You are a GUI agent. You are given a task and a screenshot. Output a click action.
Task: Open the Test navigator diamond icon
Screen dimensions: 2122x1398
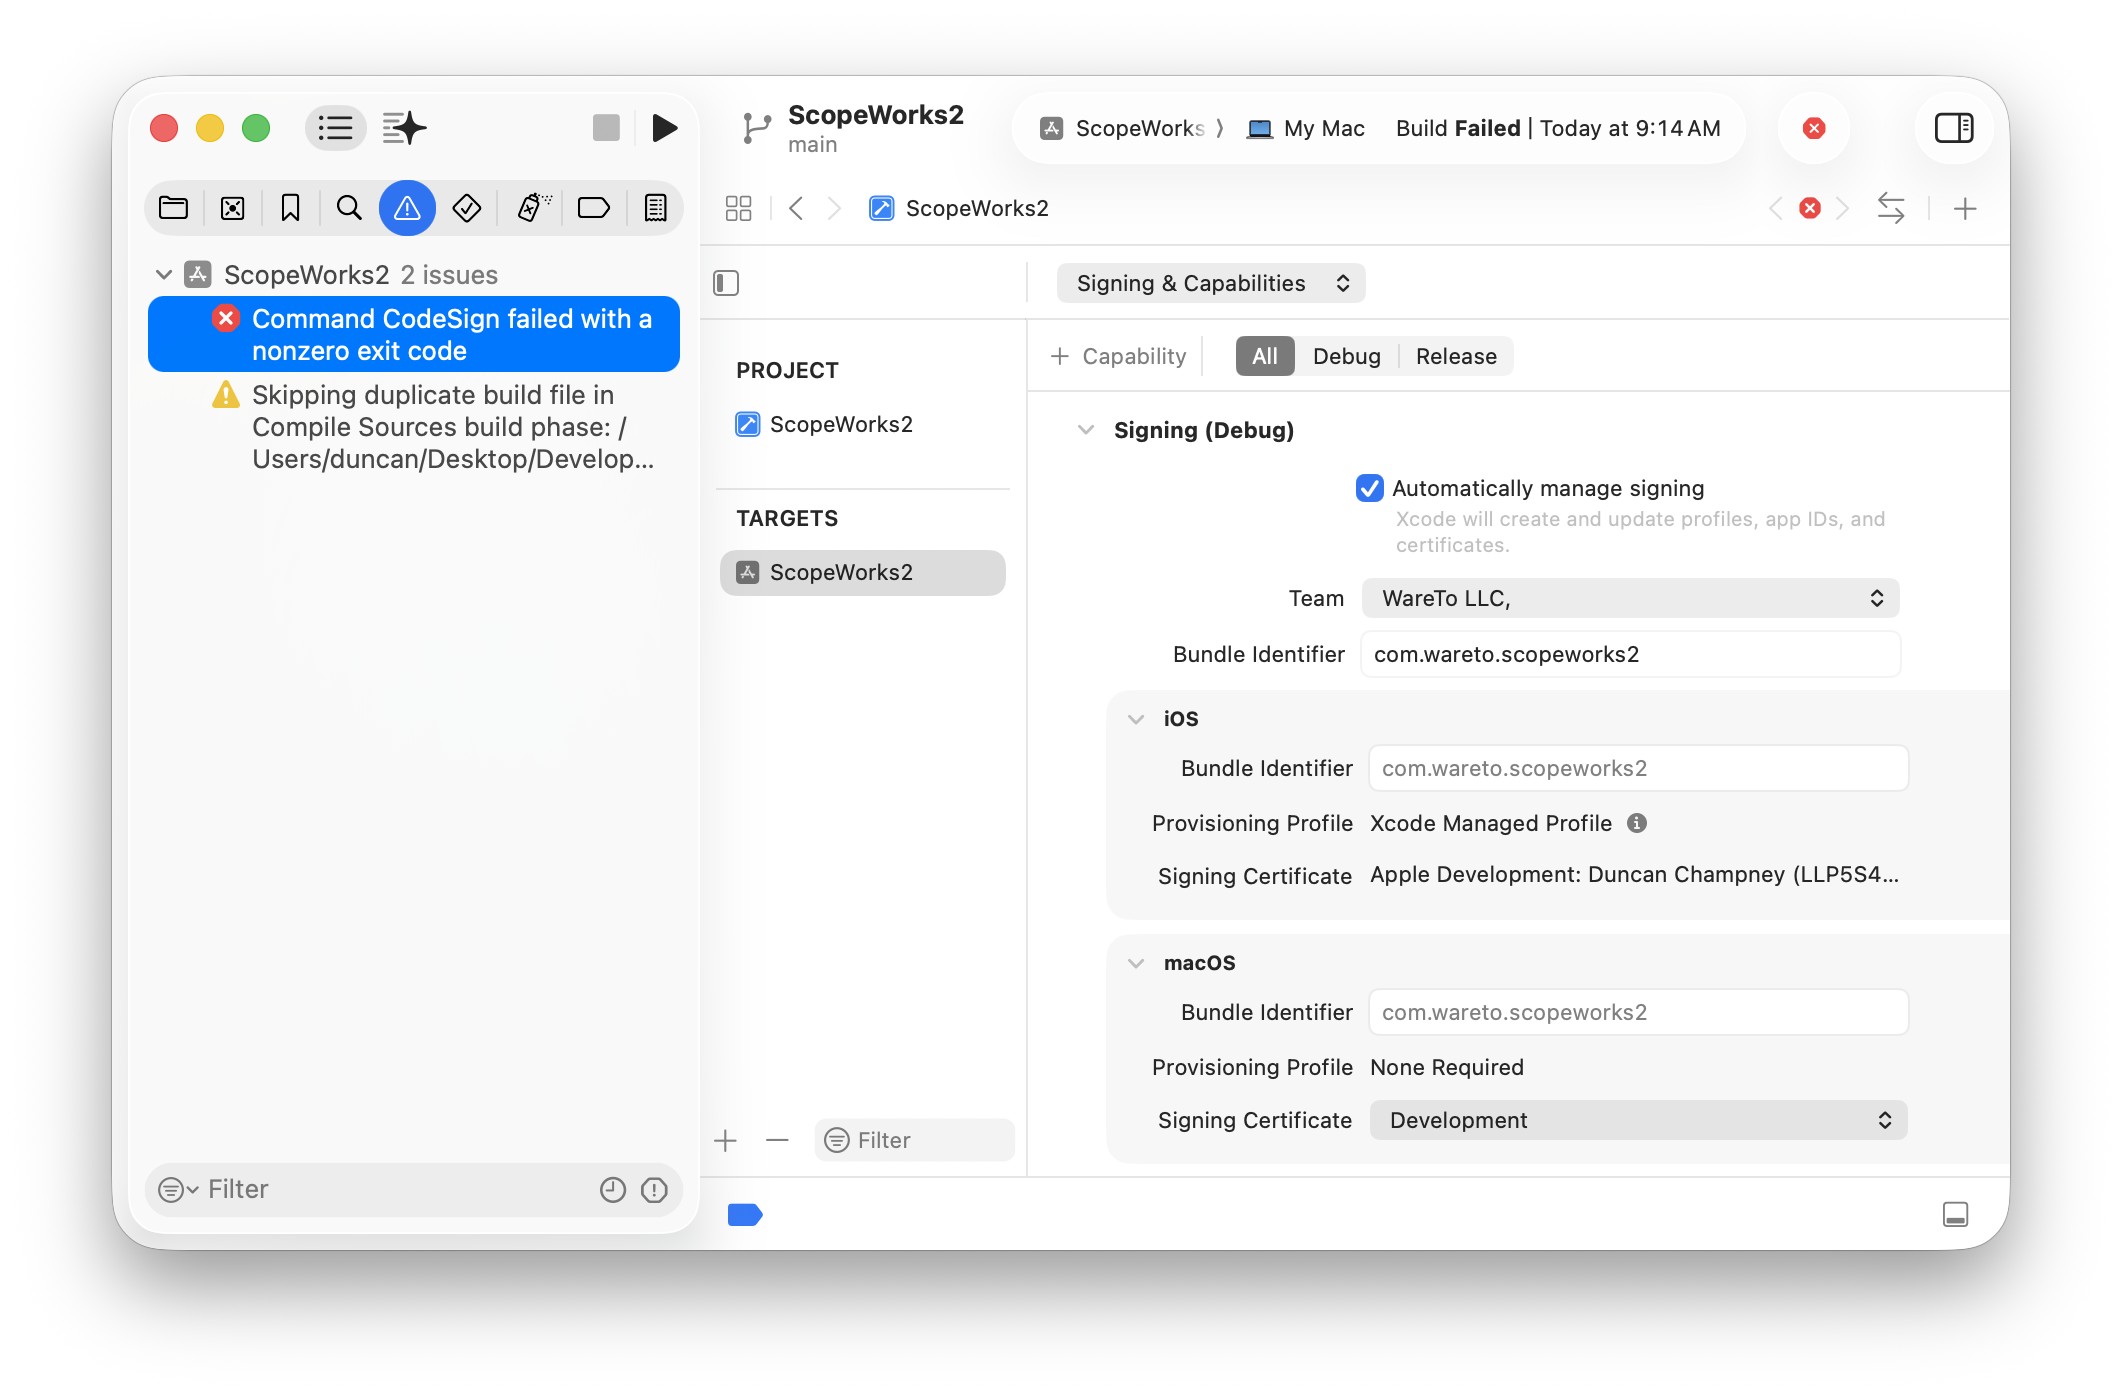466,208
